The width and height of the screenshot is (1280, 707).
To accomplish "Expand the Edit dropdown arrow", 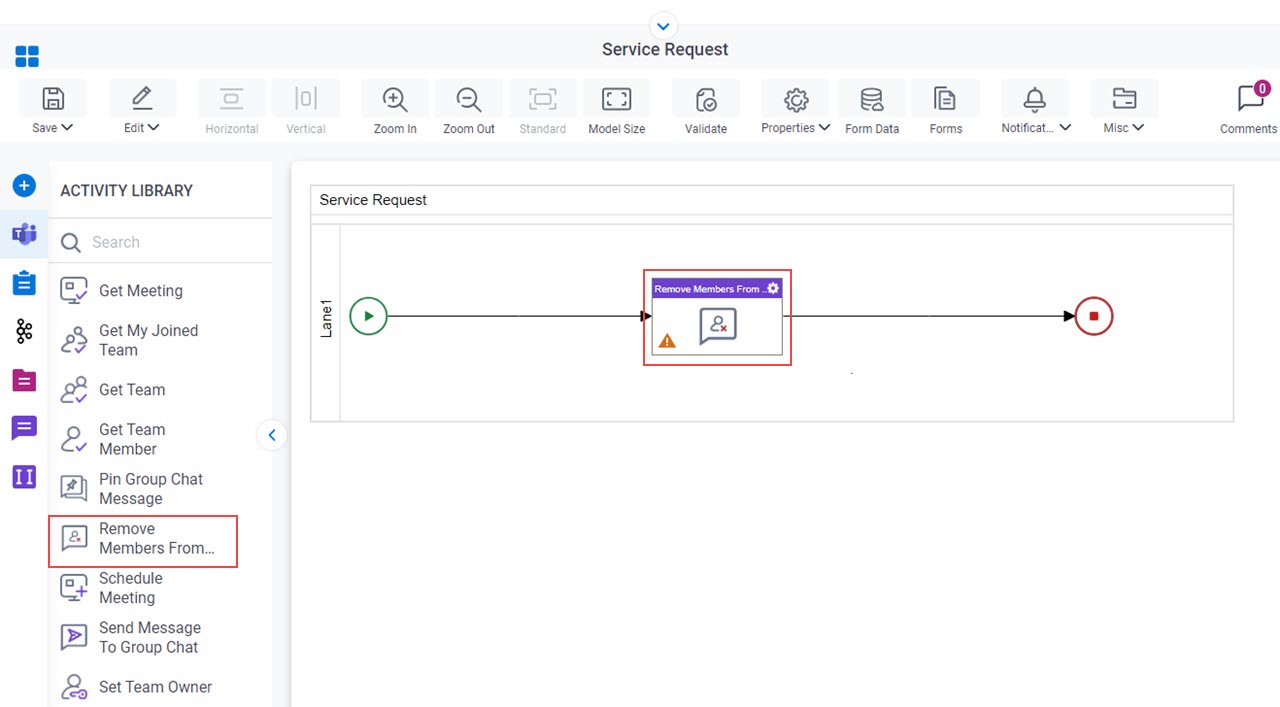I will (154, 128).
